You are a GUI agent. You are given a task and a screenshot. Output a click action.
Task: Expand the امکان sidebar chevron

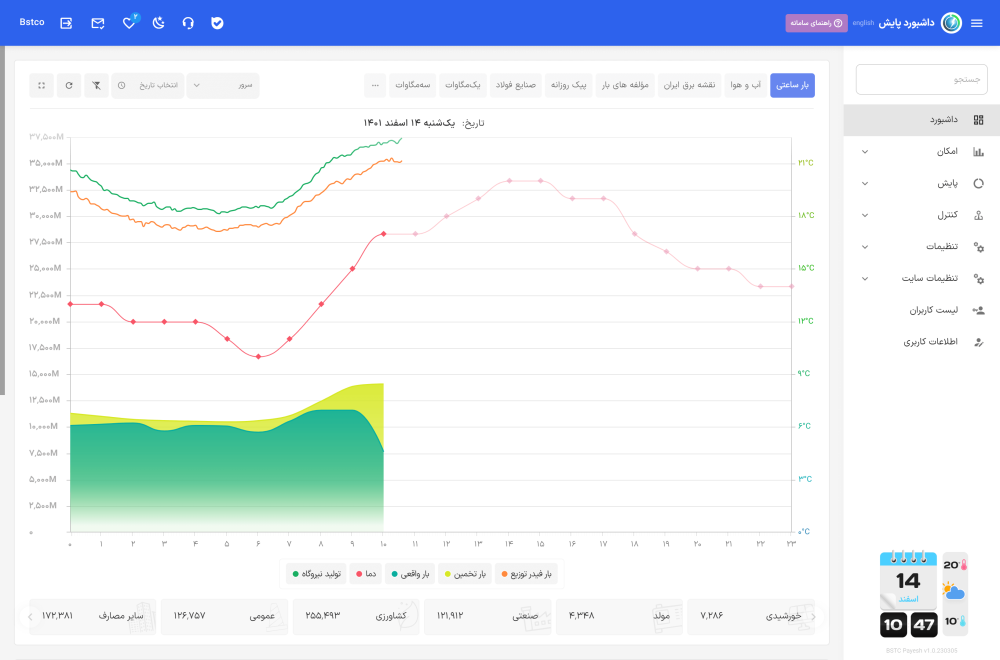point(865,152)
